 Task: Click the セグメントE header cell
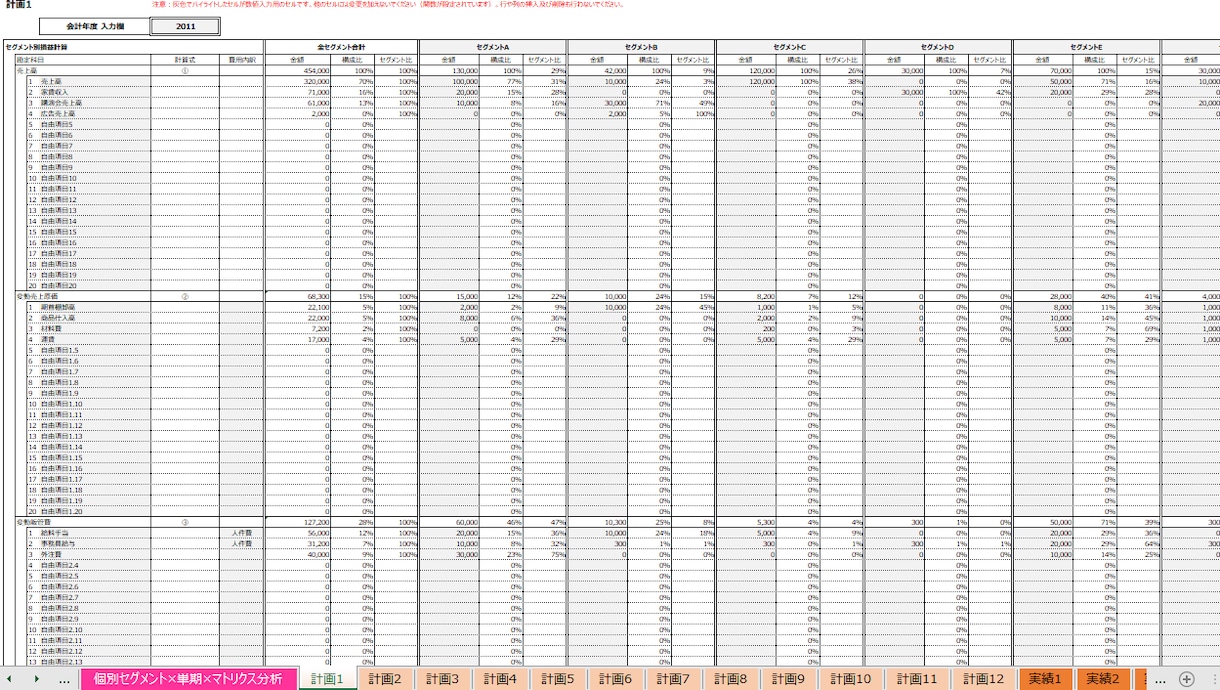1087,47
